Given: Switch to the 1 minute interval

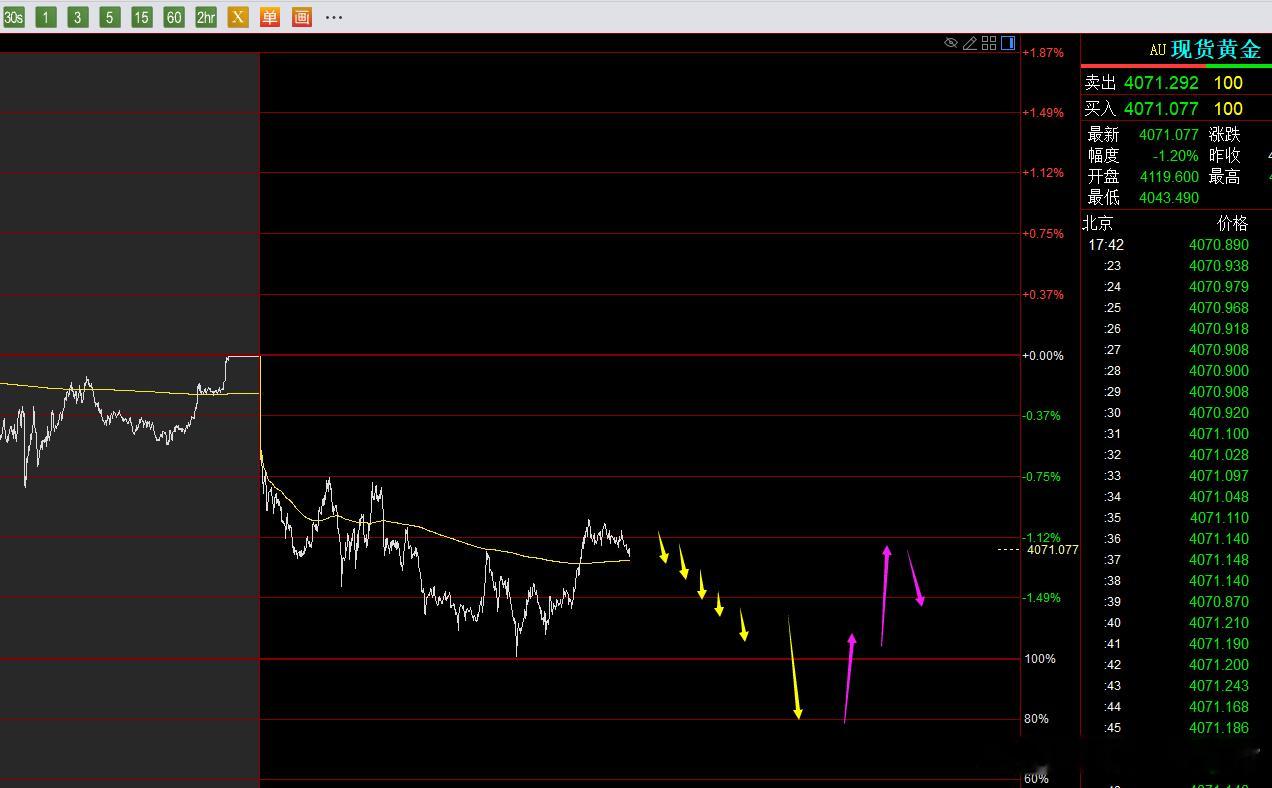Looking at the screenshot, I should pos(46,17).
